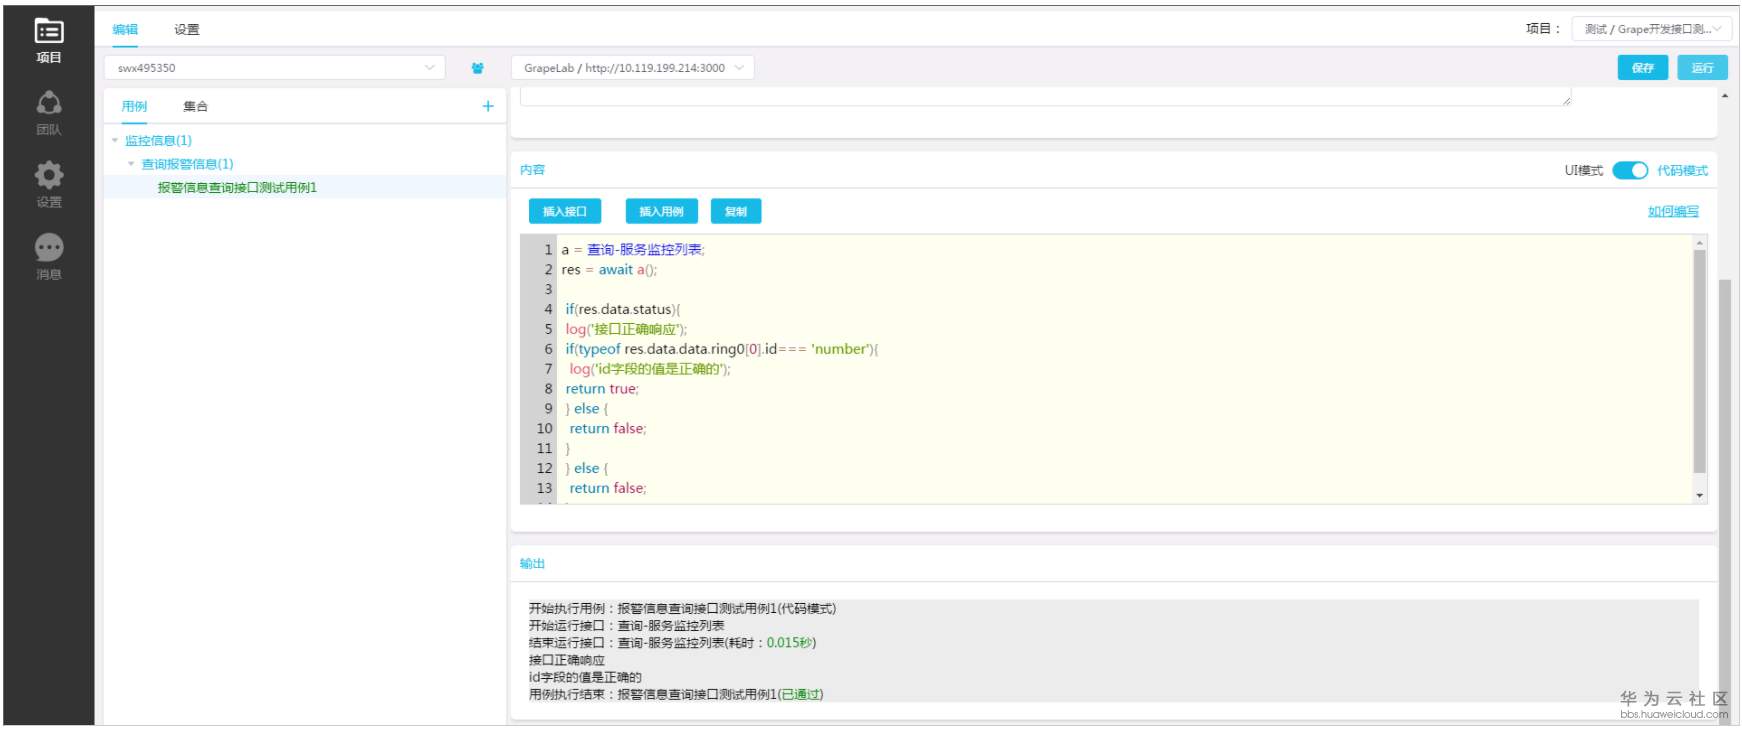Open the swx495350 user dropdown

(x=275, y=68)
